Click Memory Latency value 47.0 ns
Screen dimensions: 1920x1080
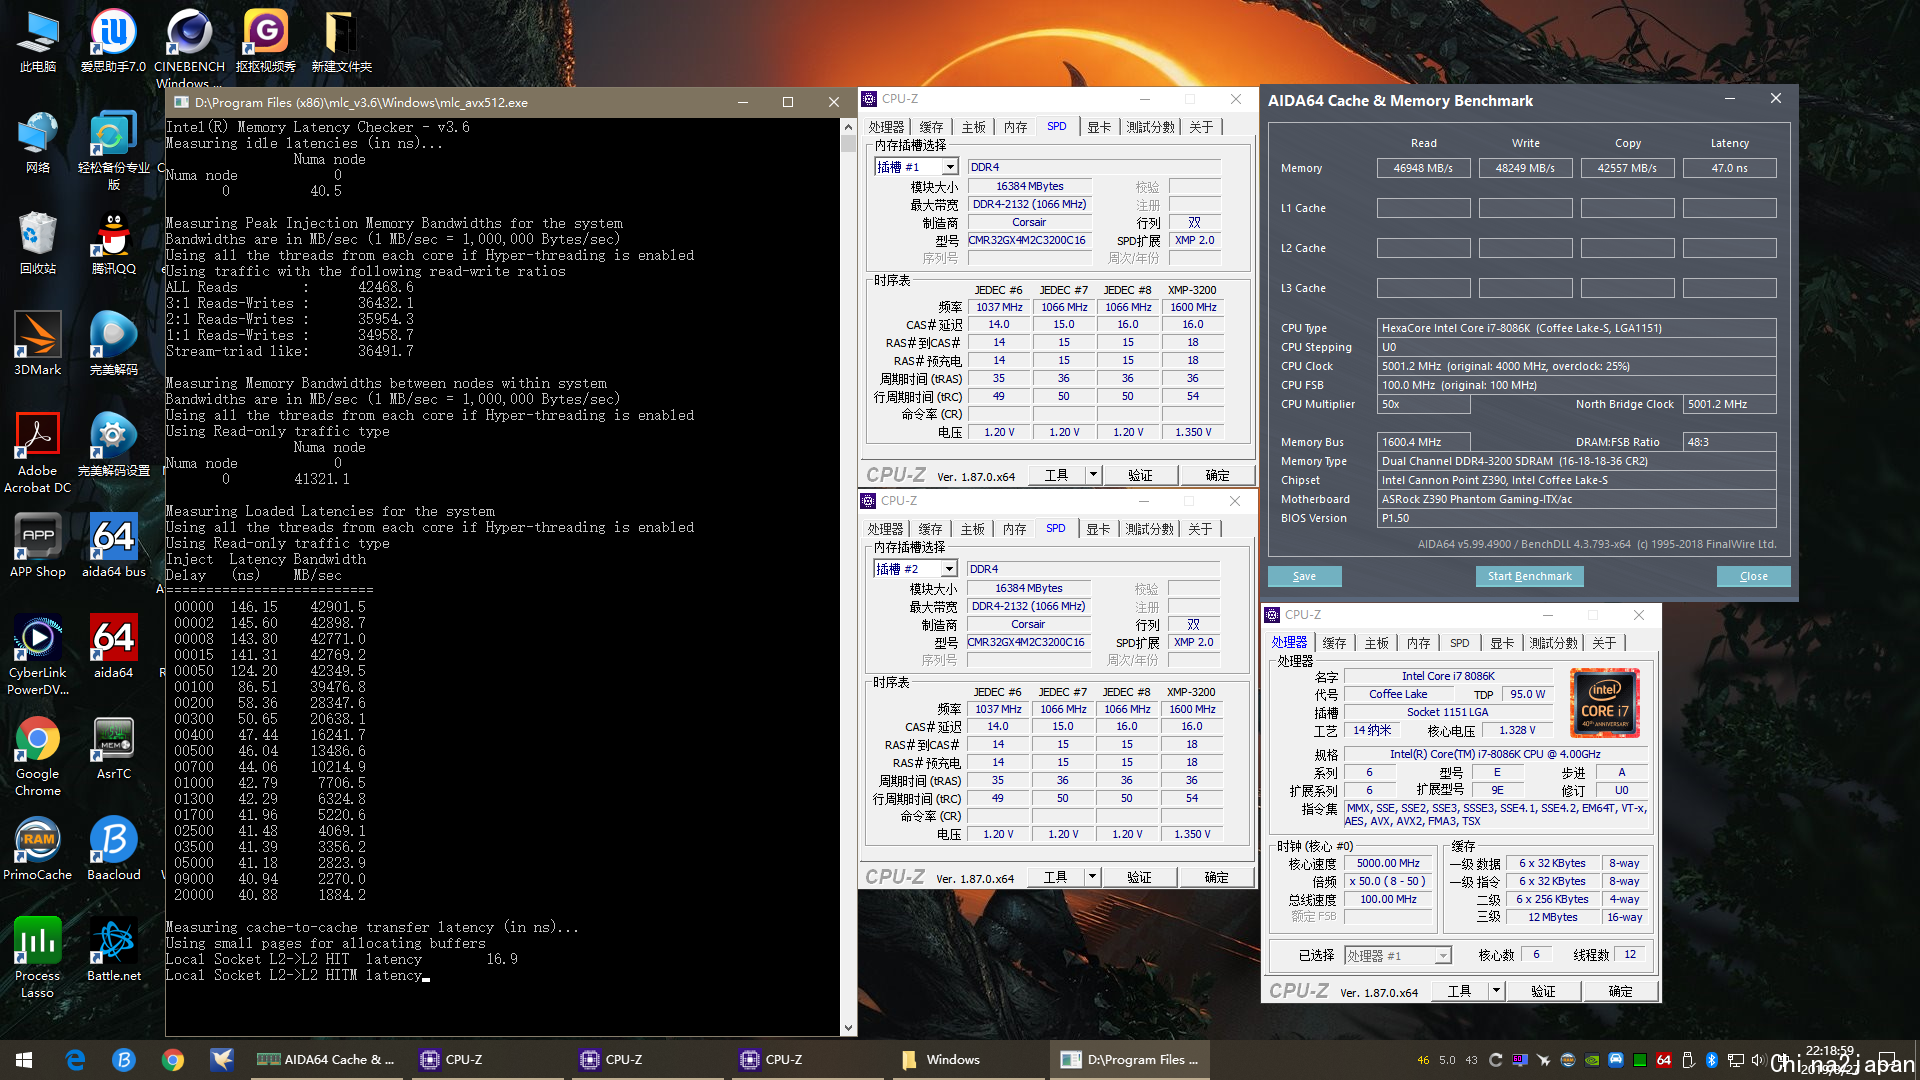click(x=1729, y=168)
